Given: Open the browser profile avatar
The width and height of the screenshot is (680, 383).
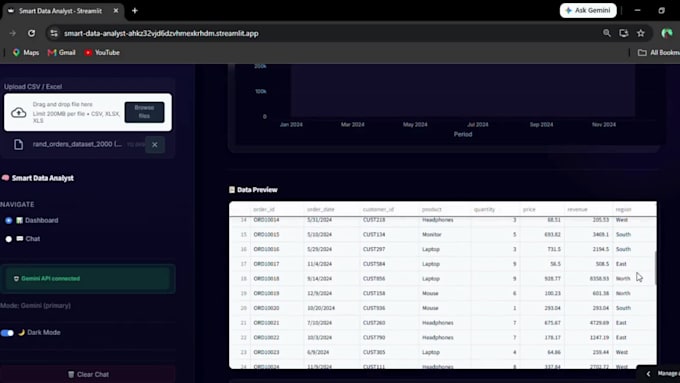Looking at the screenshot, I should point(667,33).
